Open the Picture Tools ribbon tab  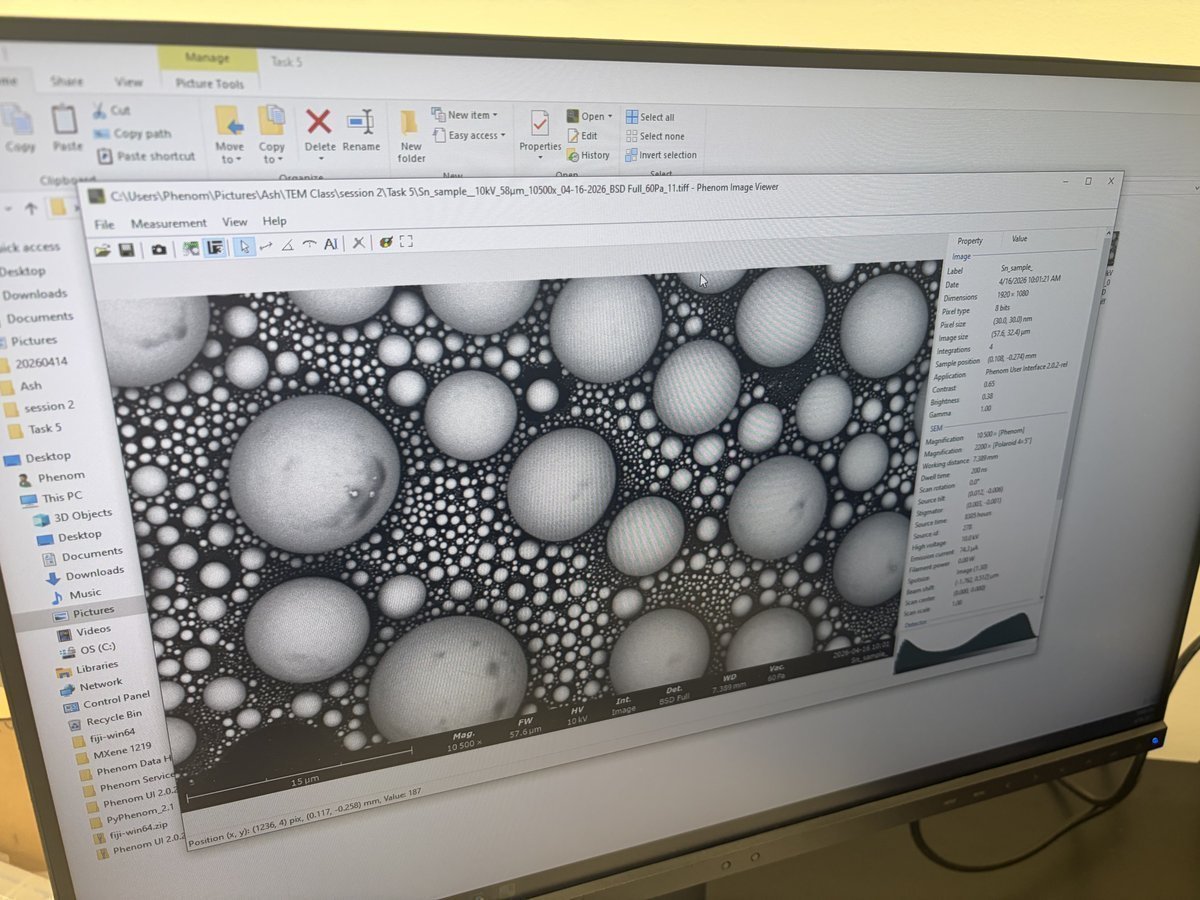pyautogui.click(x=209, y=84)
